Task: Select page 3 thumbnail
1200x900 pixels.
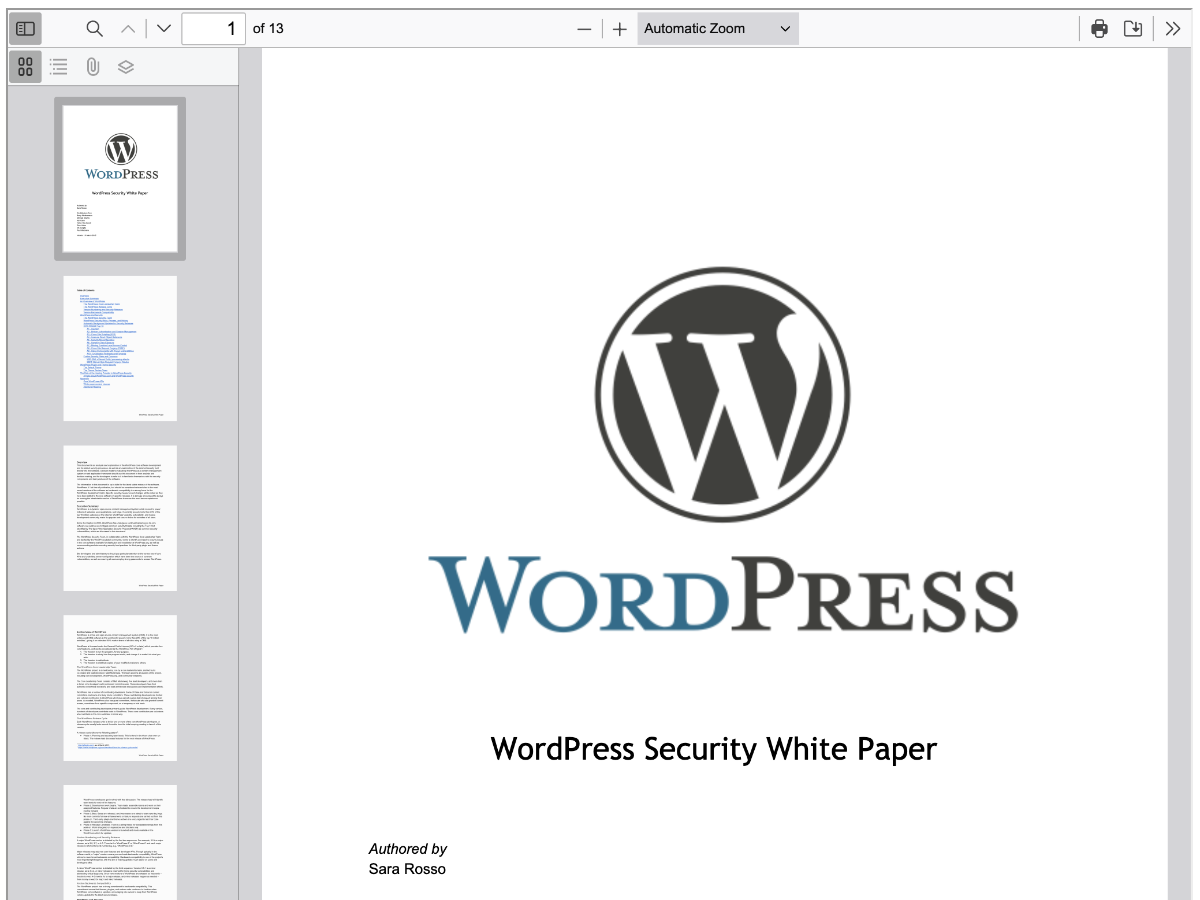Action: click(120, 518)
